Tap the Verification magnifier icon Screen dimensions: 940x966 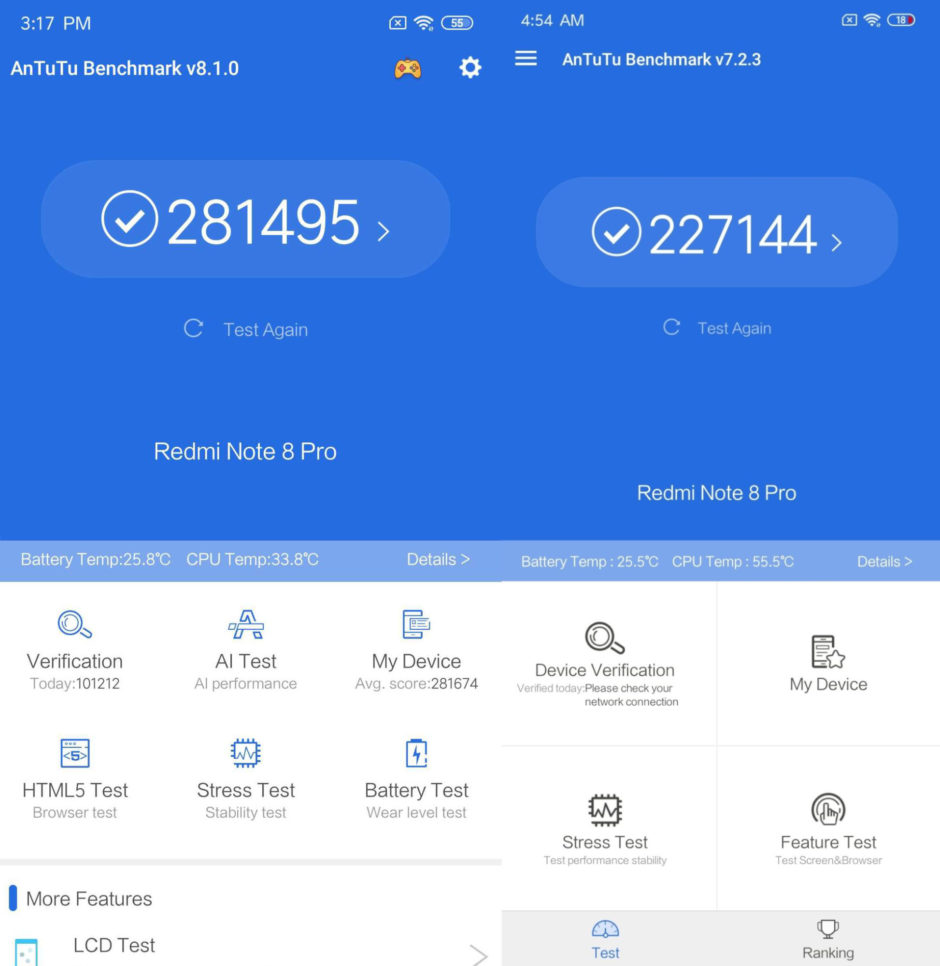click(75, 624)
